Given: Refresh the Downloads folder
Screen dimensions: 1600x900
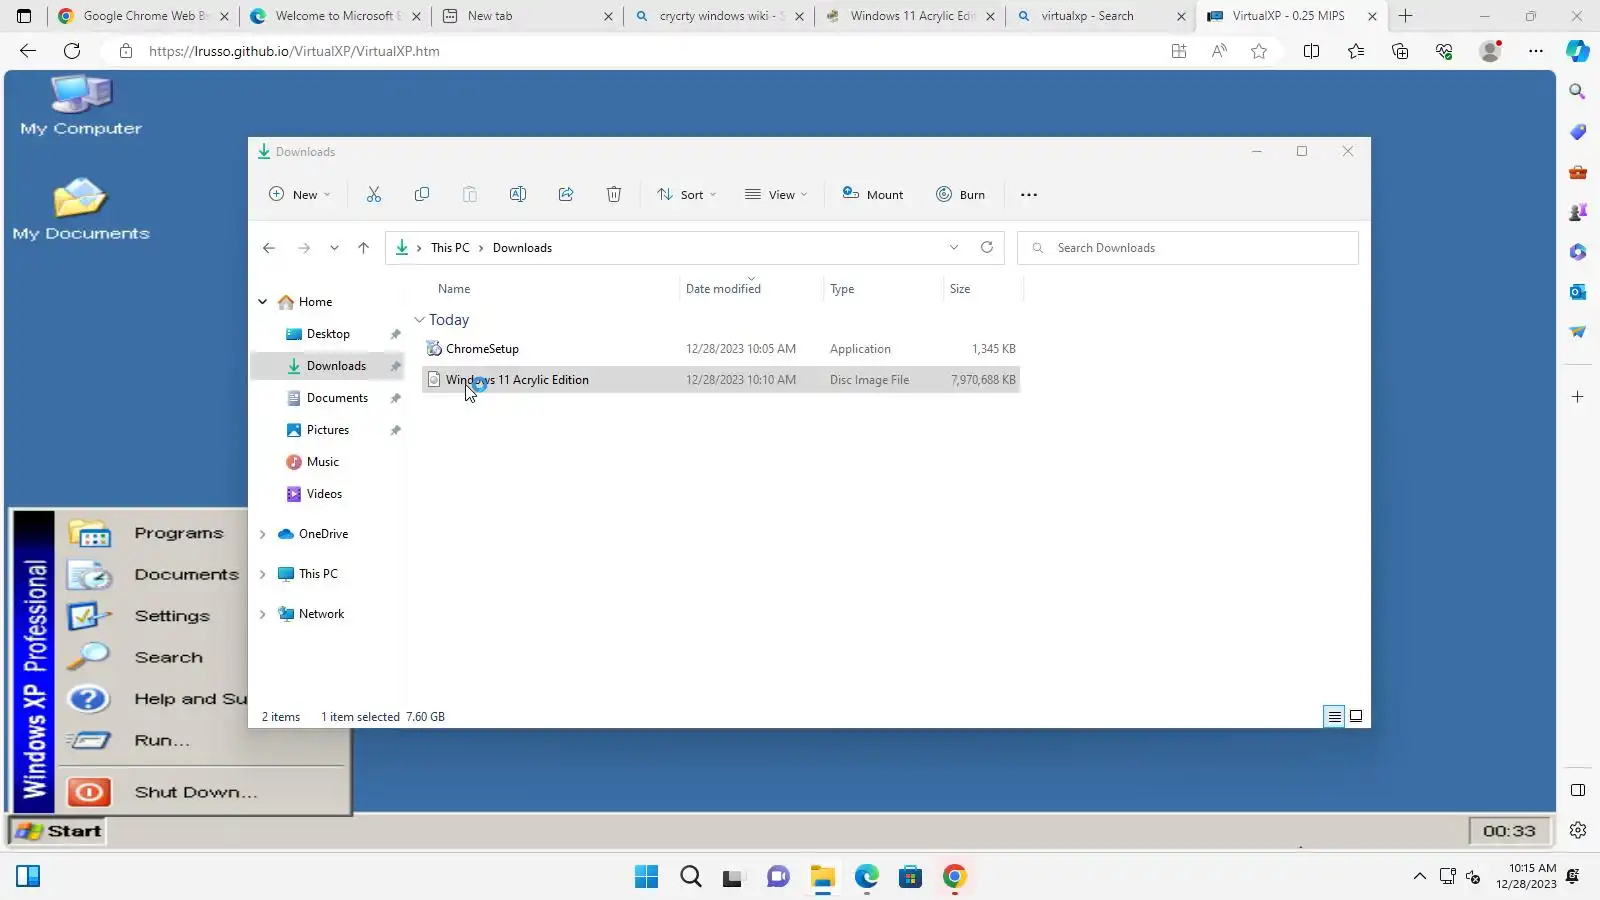Looking at the screenshot, I should [x=987, y=248].
